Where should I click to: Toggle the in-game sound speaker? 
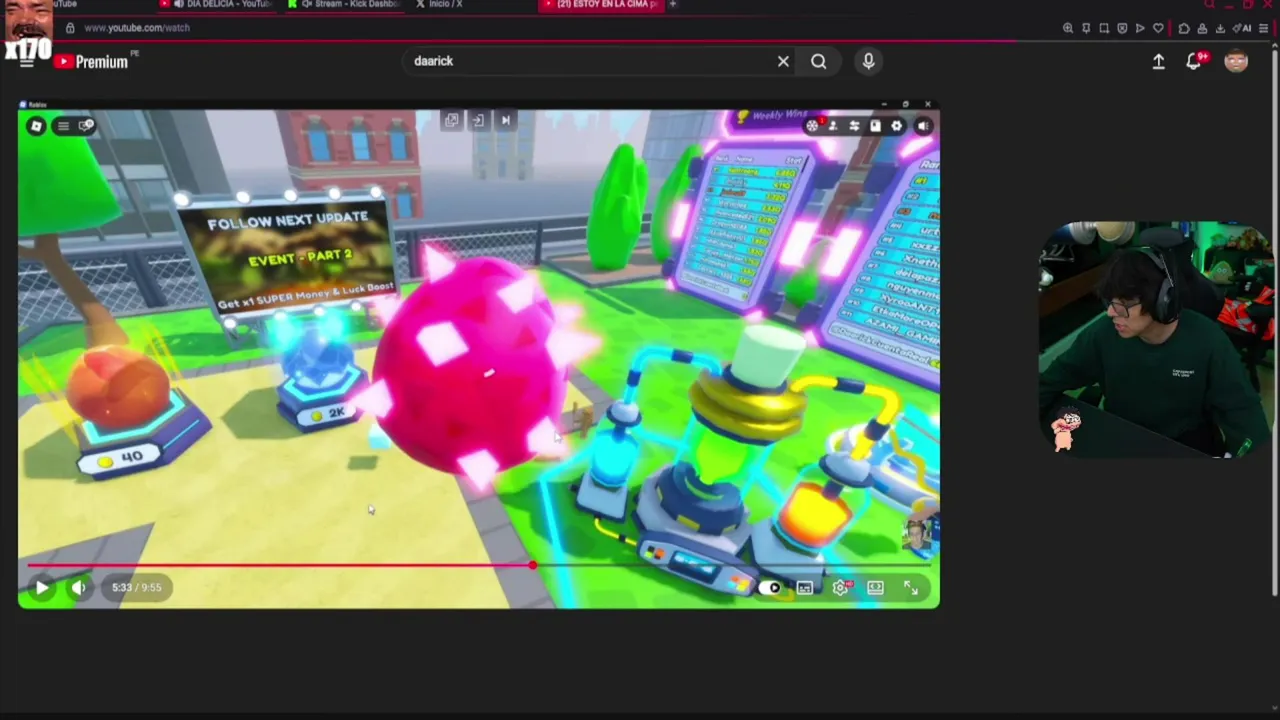[x=923, y=126]
